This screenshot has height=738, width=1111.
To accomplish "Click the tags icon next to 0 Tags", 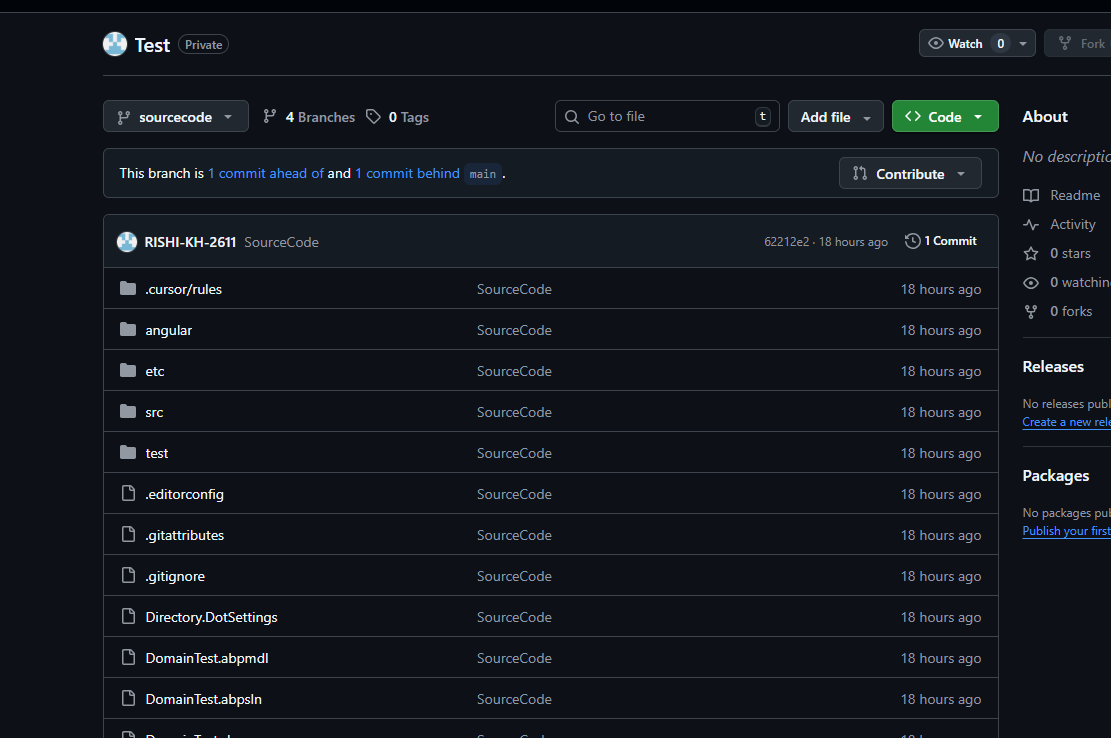I will [x=373, y=117].
